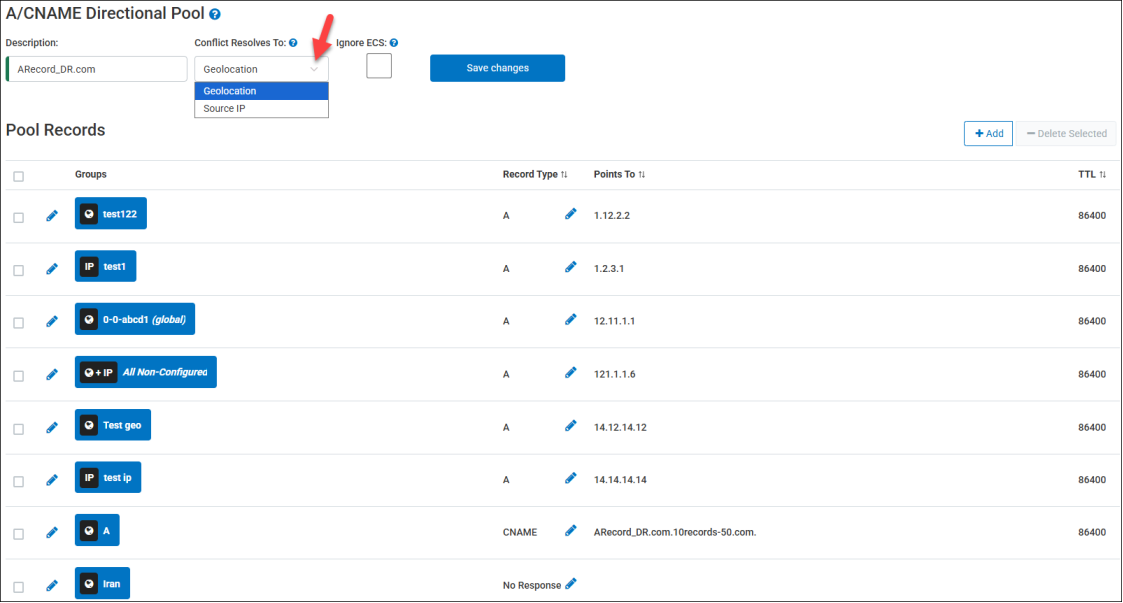Click pencil icon next to No Response

(x=571, y=584)
